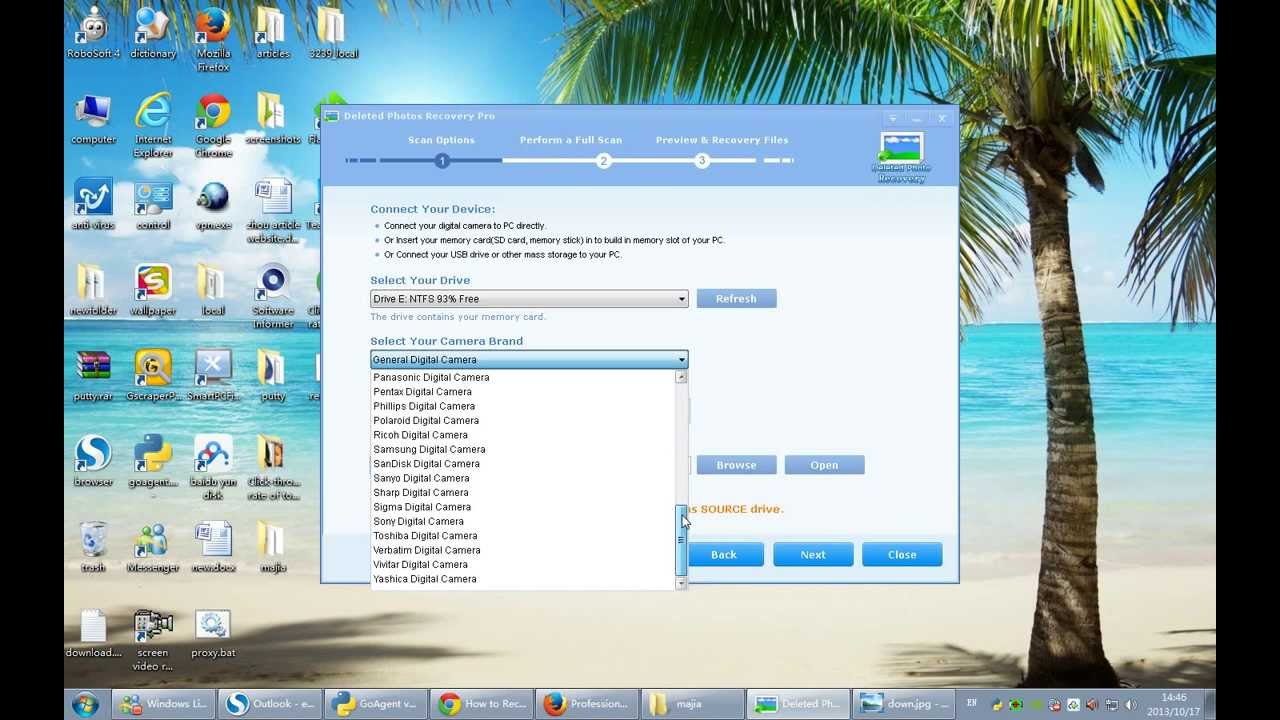This screenshot has height=720, width=1280.
Task: Switch to GoAgent taskbar window
Action: pyautogui.click(x=376, y=704)
